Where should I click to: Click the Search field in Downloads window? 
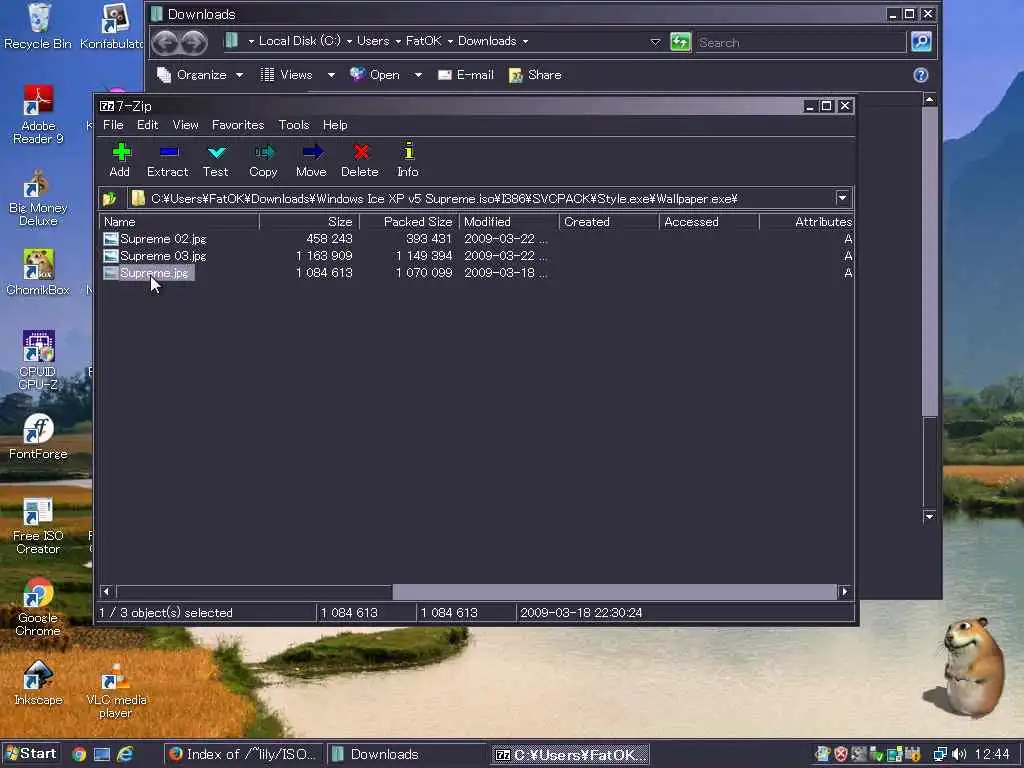point(801,42)
